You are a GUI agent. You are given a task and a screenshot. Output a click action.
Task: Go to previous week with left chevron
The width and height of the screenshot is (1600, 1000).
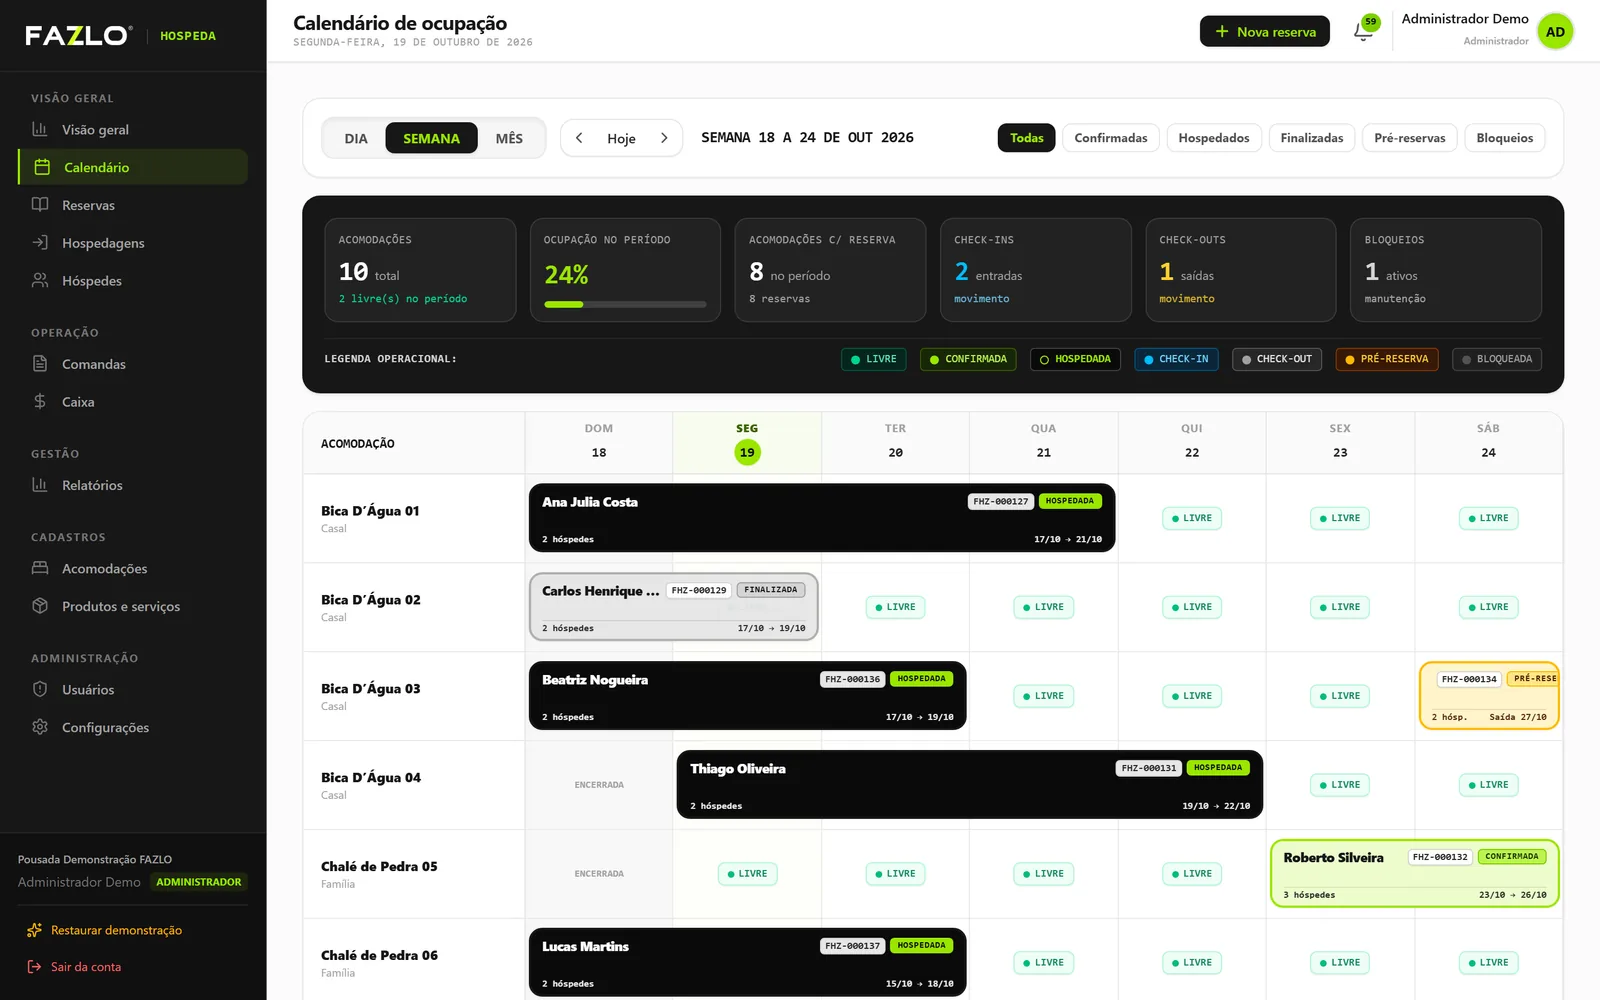pyautogui.click(x=579, y=138)
